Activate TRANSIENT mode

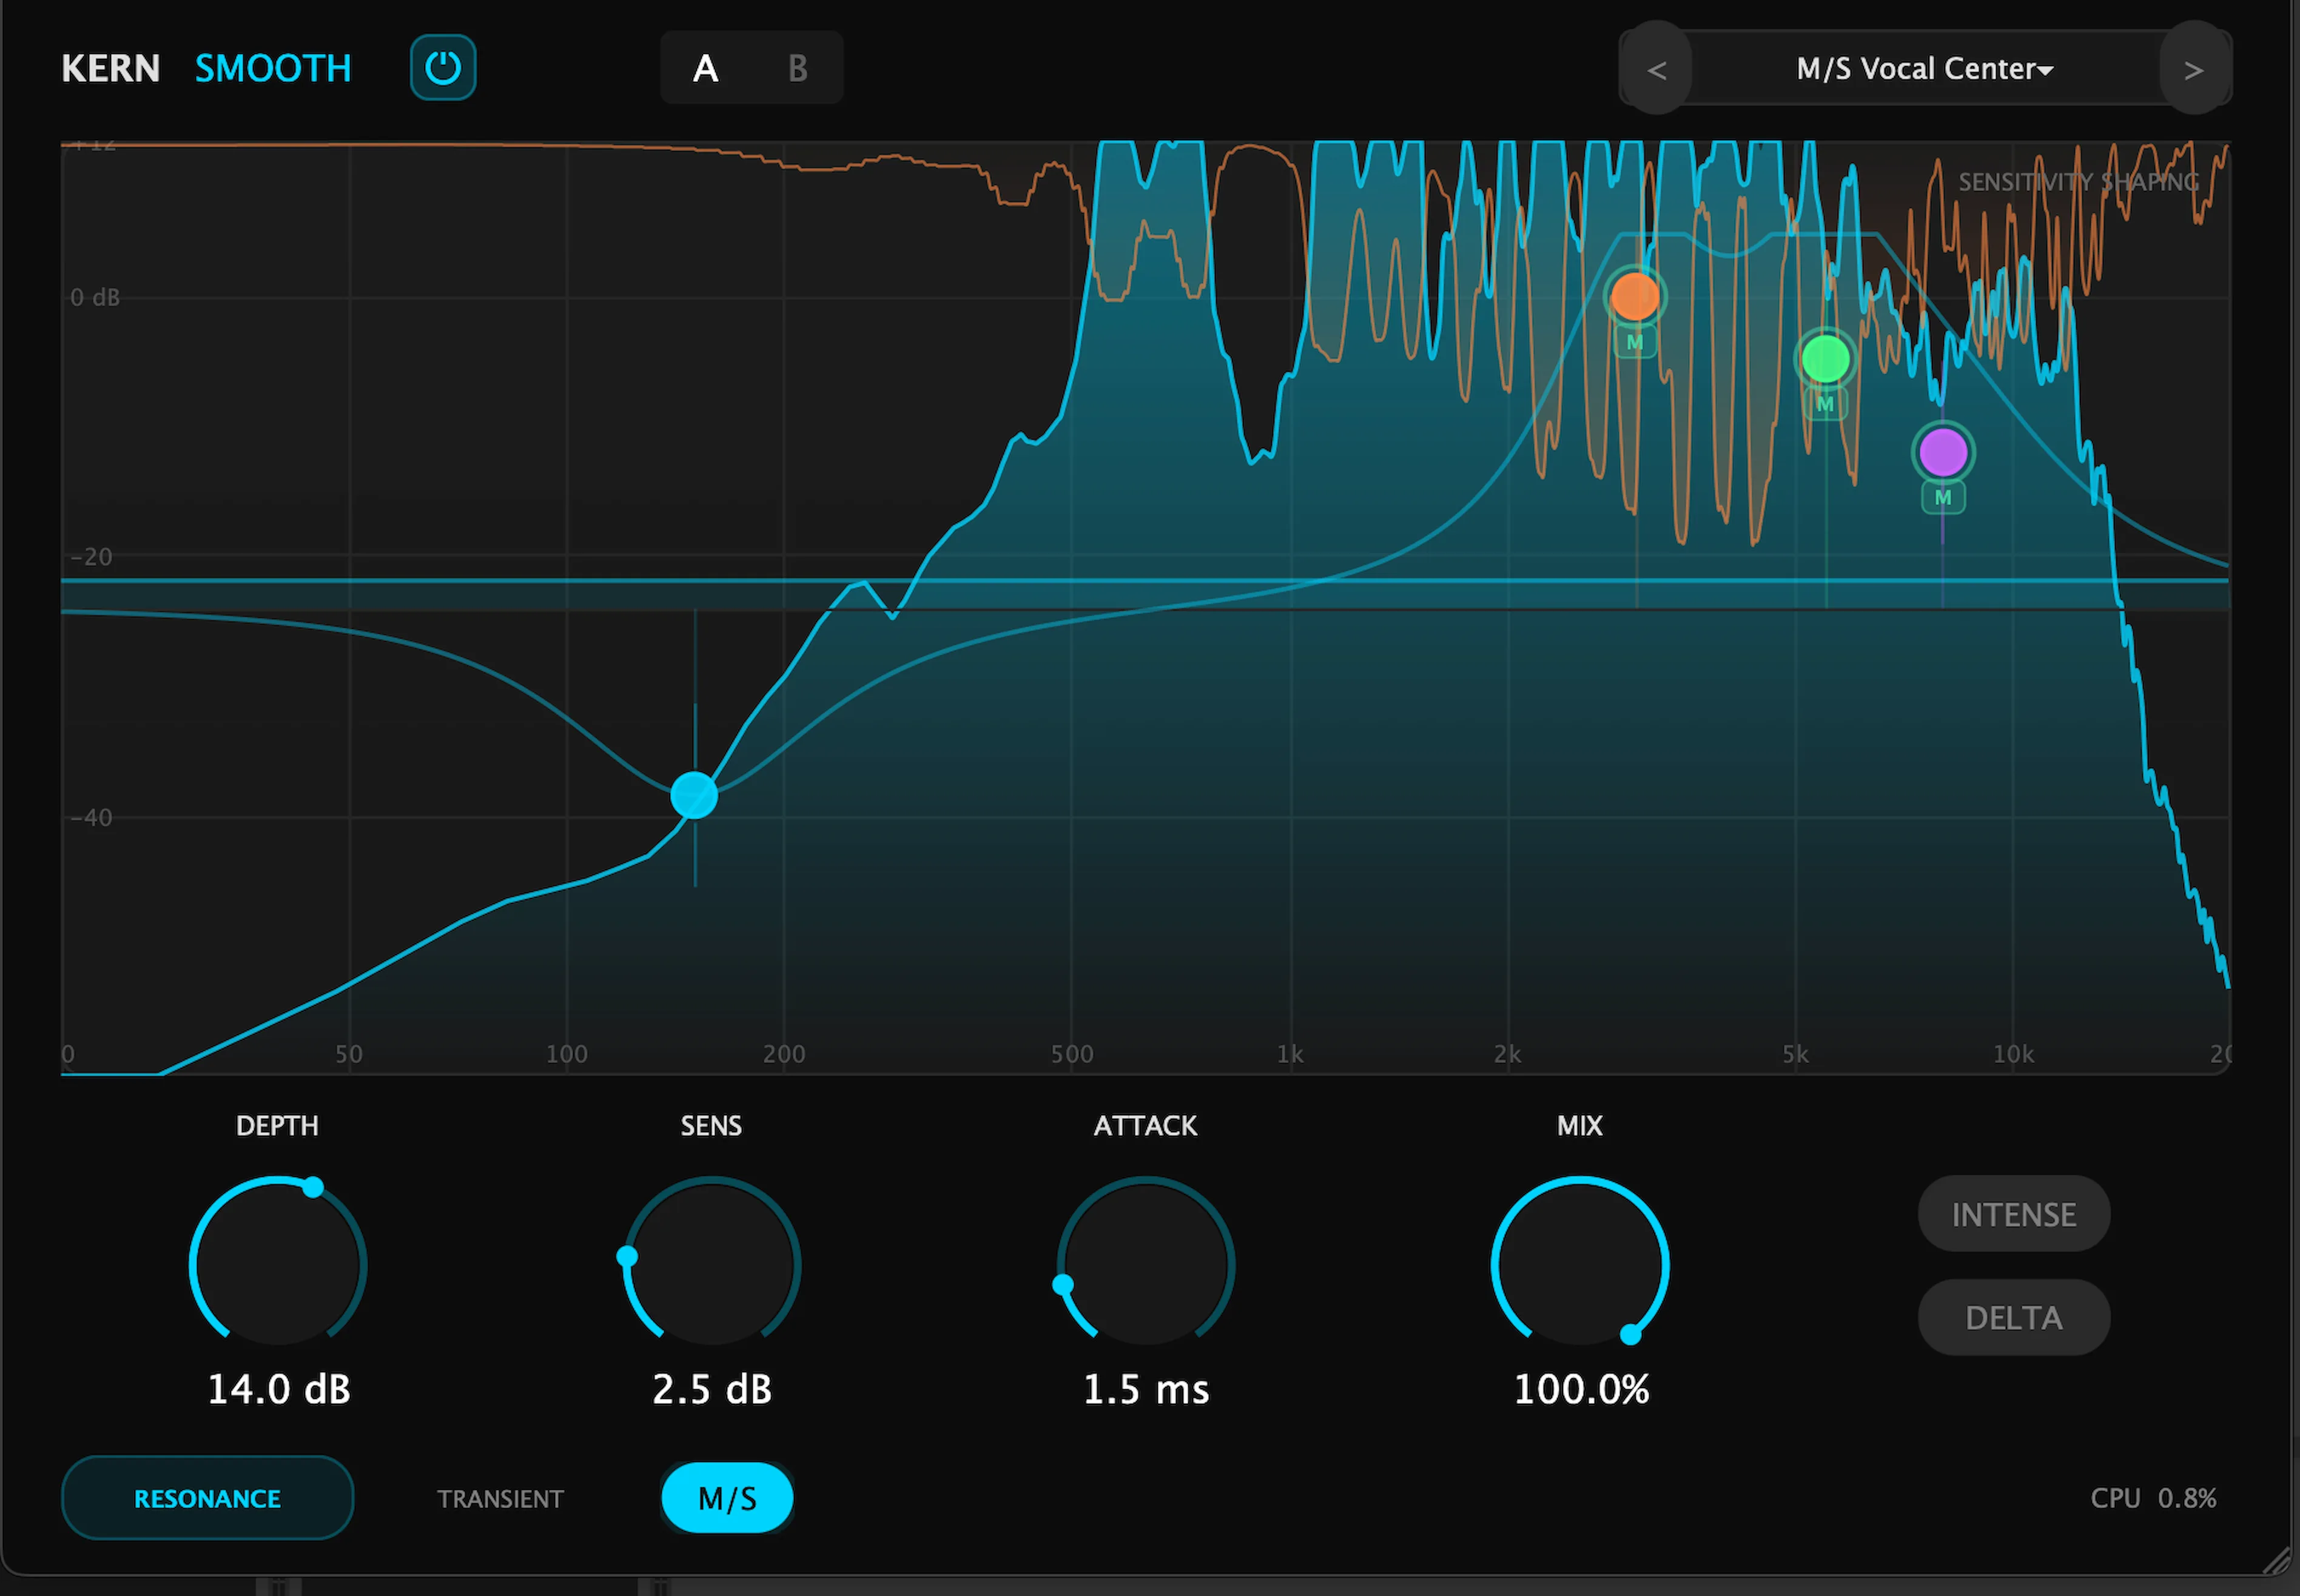(x=500, y=1497)
